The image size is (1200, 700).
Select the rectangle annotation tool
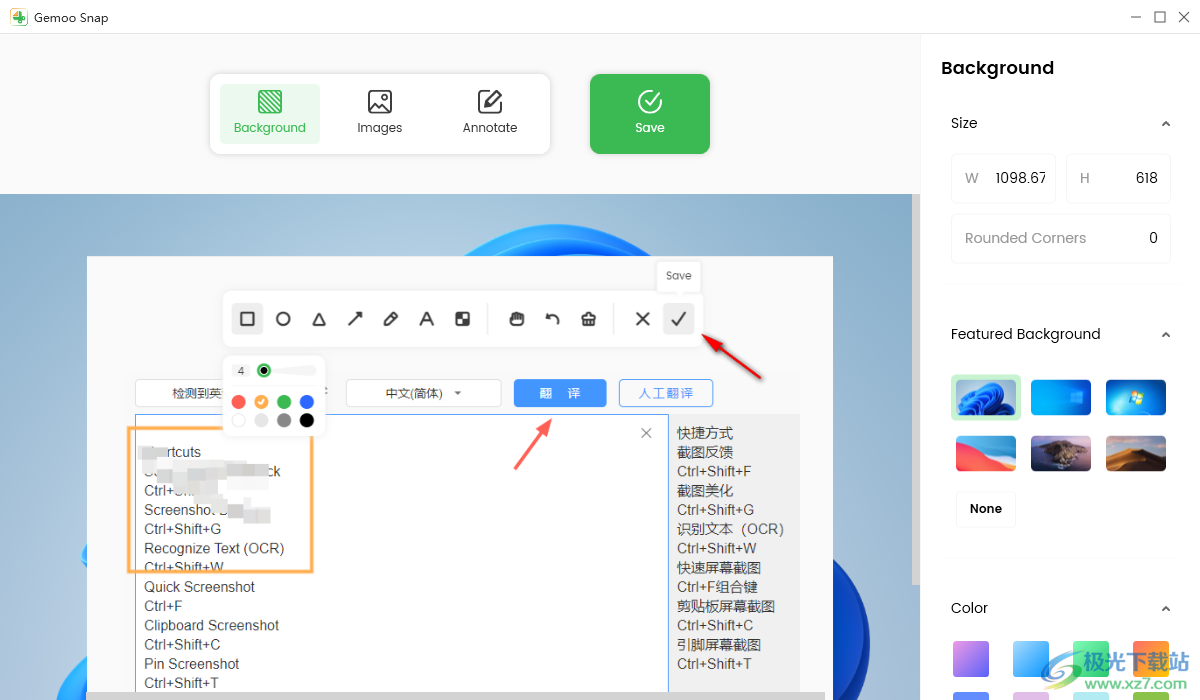(x=247, y=319)
